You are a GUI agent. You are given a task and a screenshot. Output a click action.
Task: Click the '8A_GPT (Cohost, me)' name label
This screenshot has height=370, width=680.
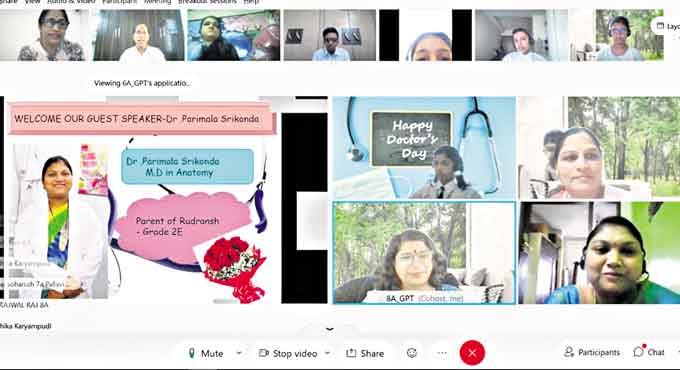[425, 298]
